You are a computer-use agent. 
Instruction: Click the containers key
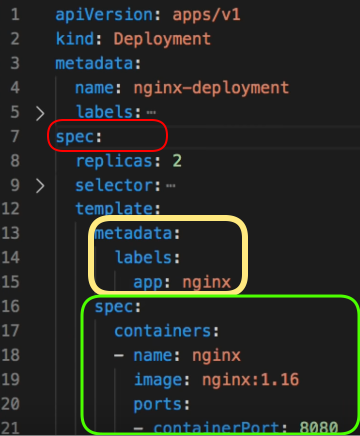(163, 331)
